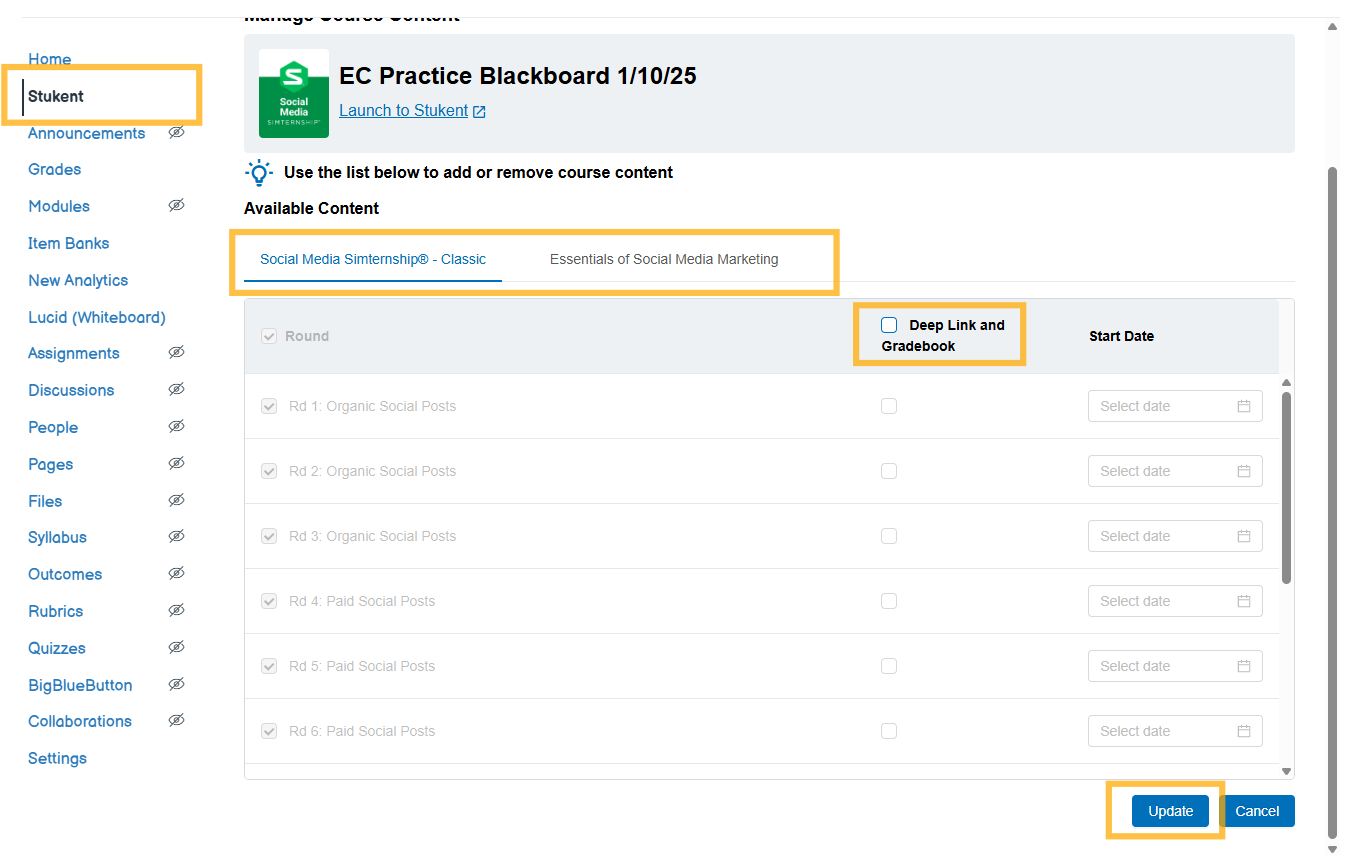Image resolution: width=1367 pixels, height=857 pixels.
Task: Click the Start Date column header
Action: (x=1122, y=336)
